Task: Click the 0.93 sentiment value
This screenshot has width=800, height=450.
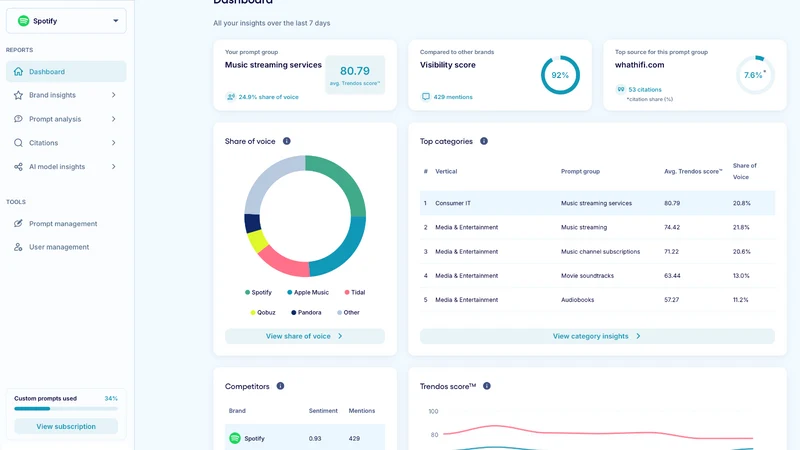Action: click(x=315, y=438)
